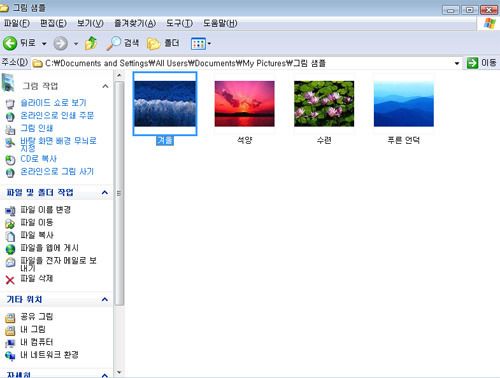Open the Forward history dropdown arrow

point(76,44)
